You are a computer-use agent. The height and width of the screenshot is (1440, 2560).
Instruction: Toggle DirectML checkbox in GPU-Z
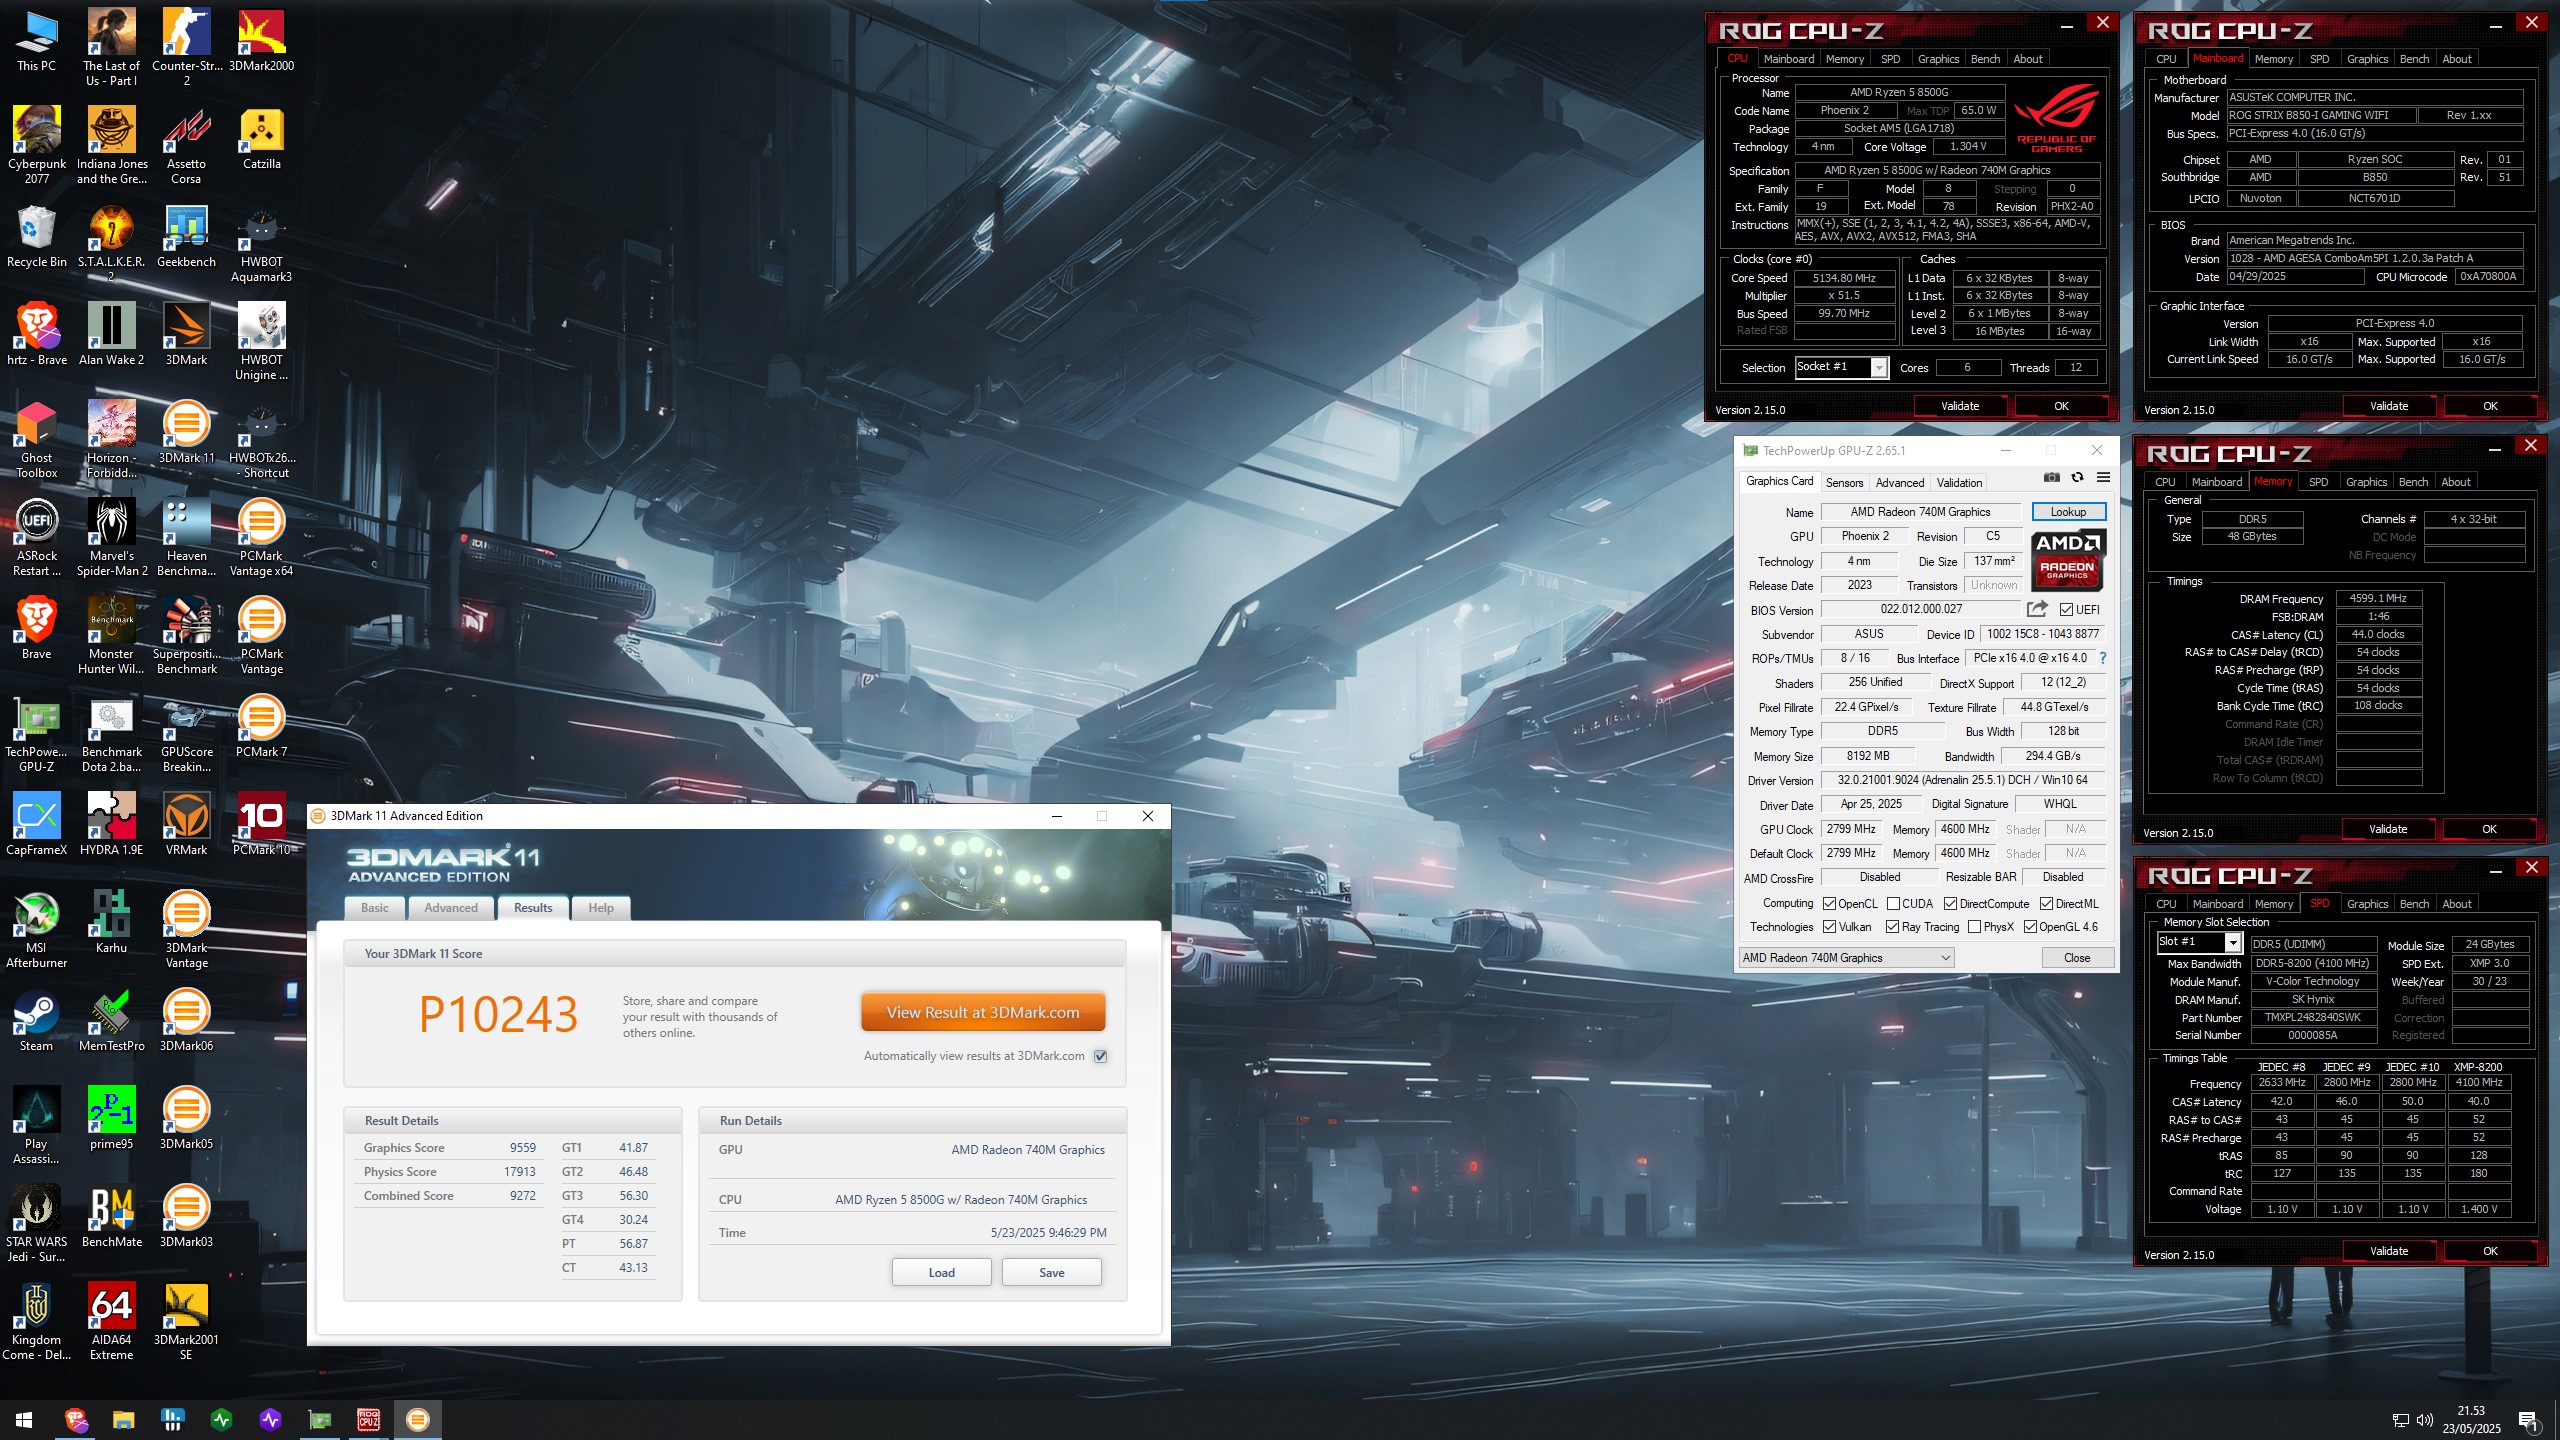click(x=2046, y=904)
